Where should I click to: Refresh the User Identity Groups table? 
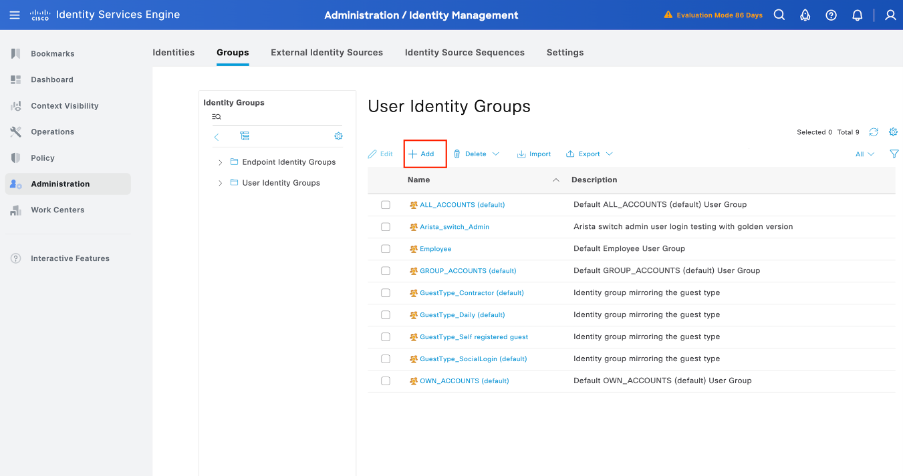873,132
